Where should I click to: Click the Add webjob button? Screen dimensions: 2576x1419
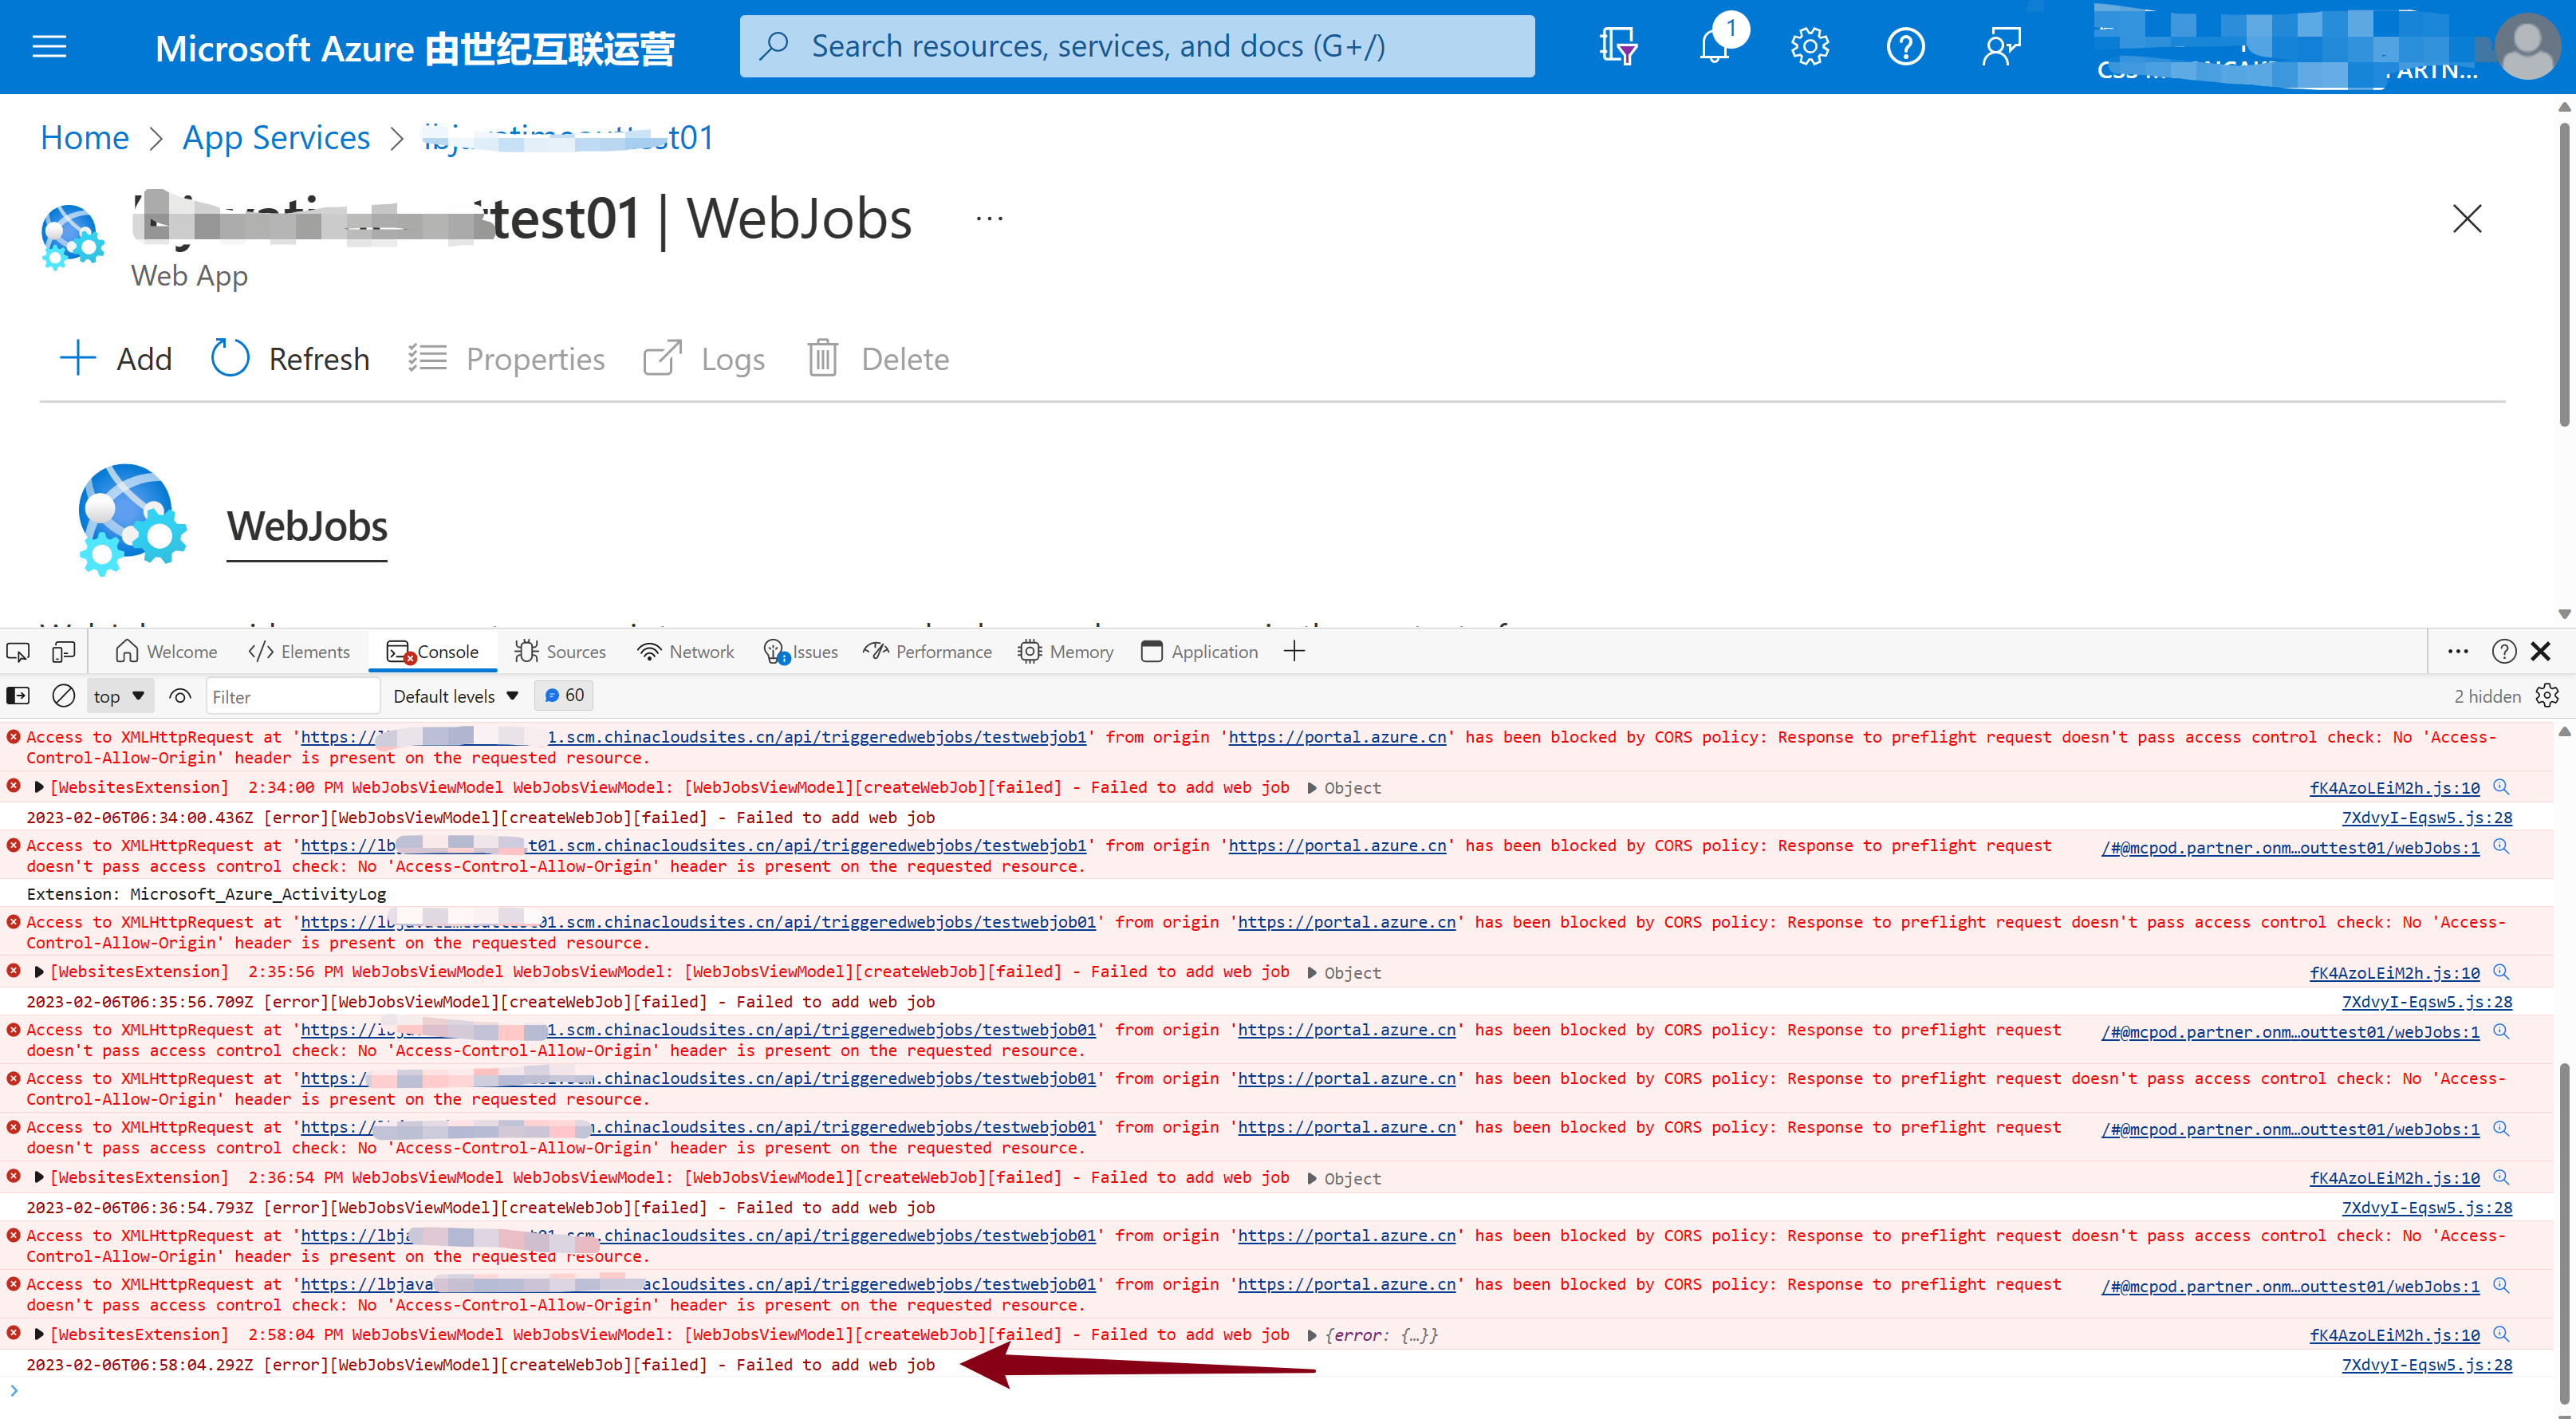pyautogui.click(x=117, y=359)
